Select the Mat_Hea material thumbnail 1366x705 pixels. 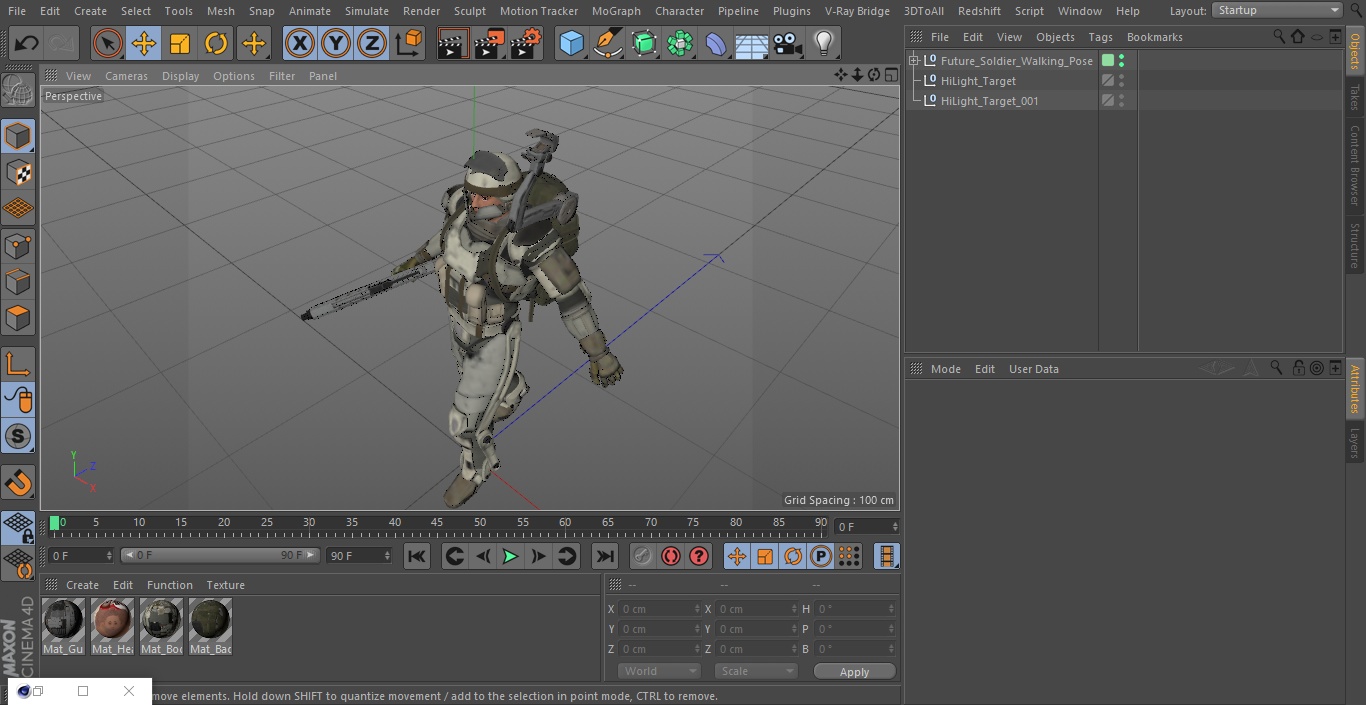pos(112,621)
